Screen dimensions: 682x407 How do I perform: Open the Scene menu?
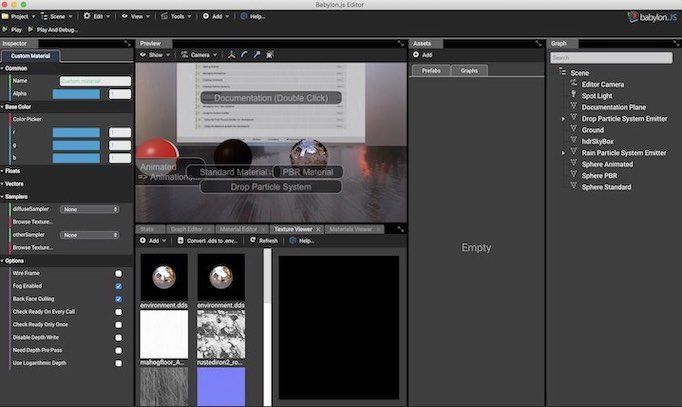[x=57, y=17]
